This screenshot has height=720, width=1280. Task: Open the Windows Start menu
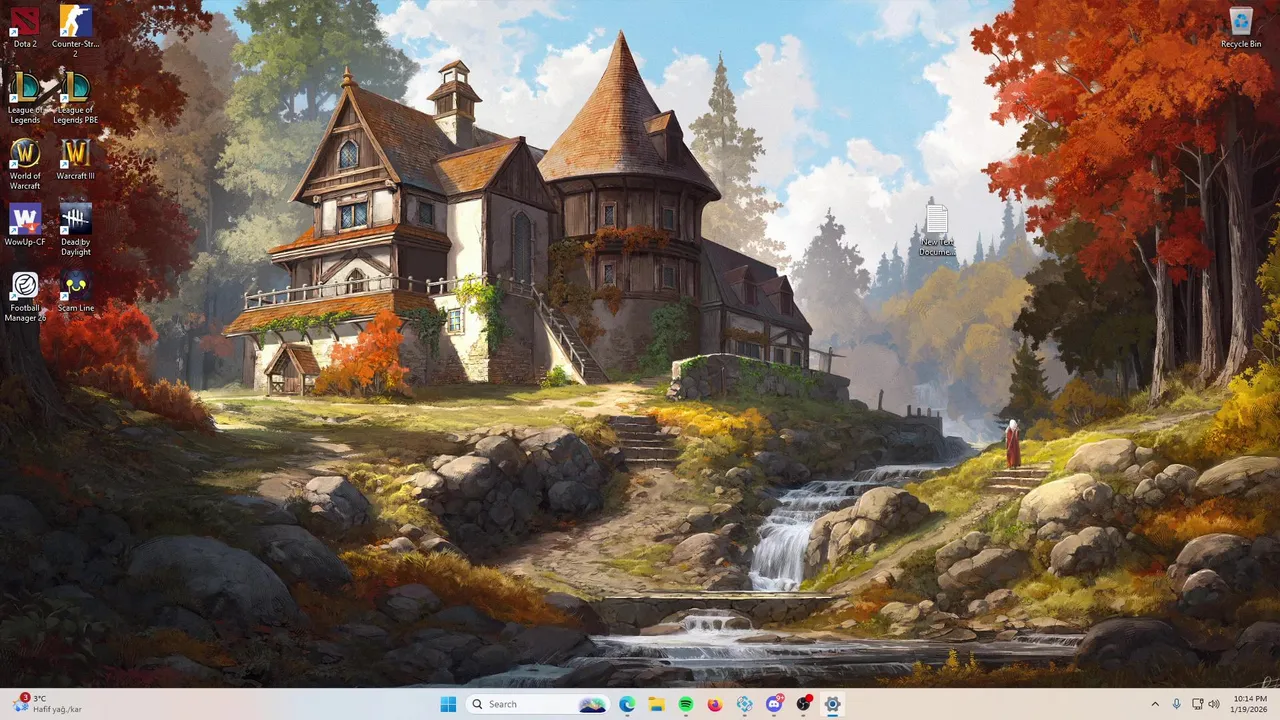coord(448,704)
